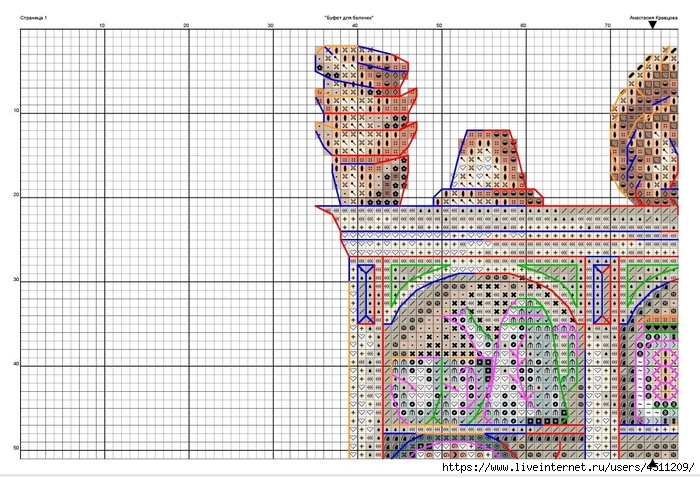Click column number 40 on the top ruler
Screen dimensions: 700x478
[x=355, y=25]
